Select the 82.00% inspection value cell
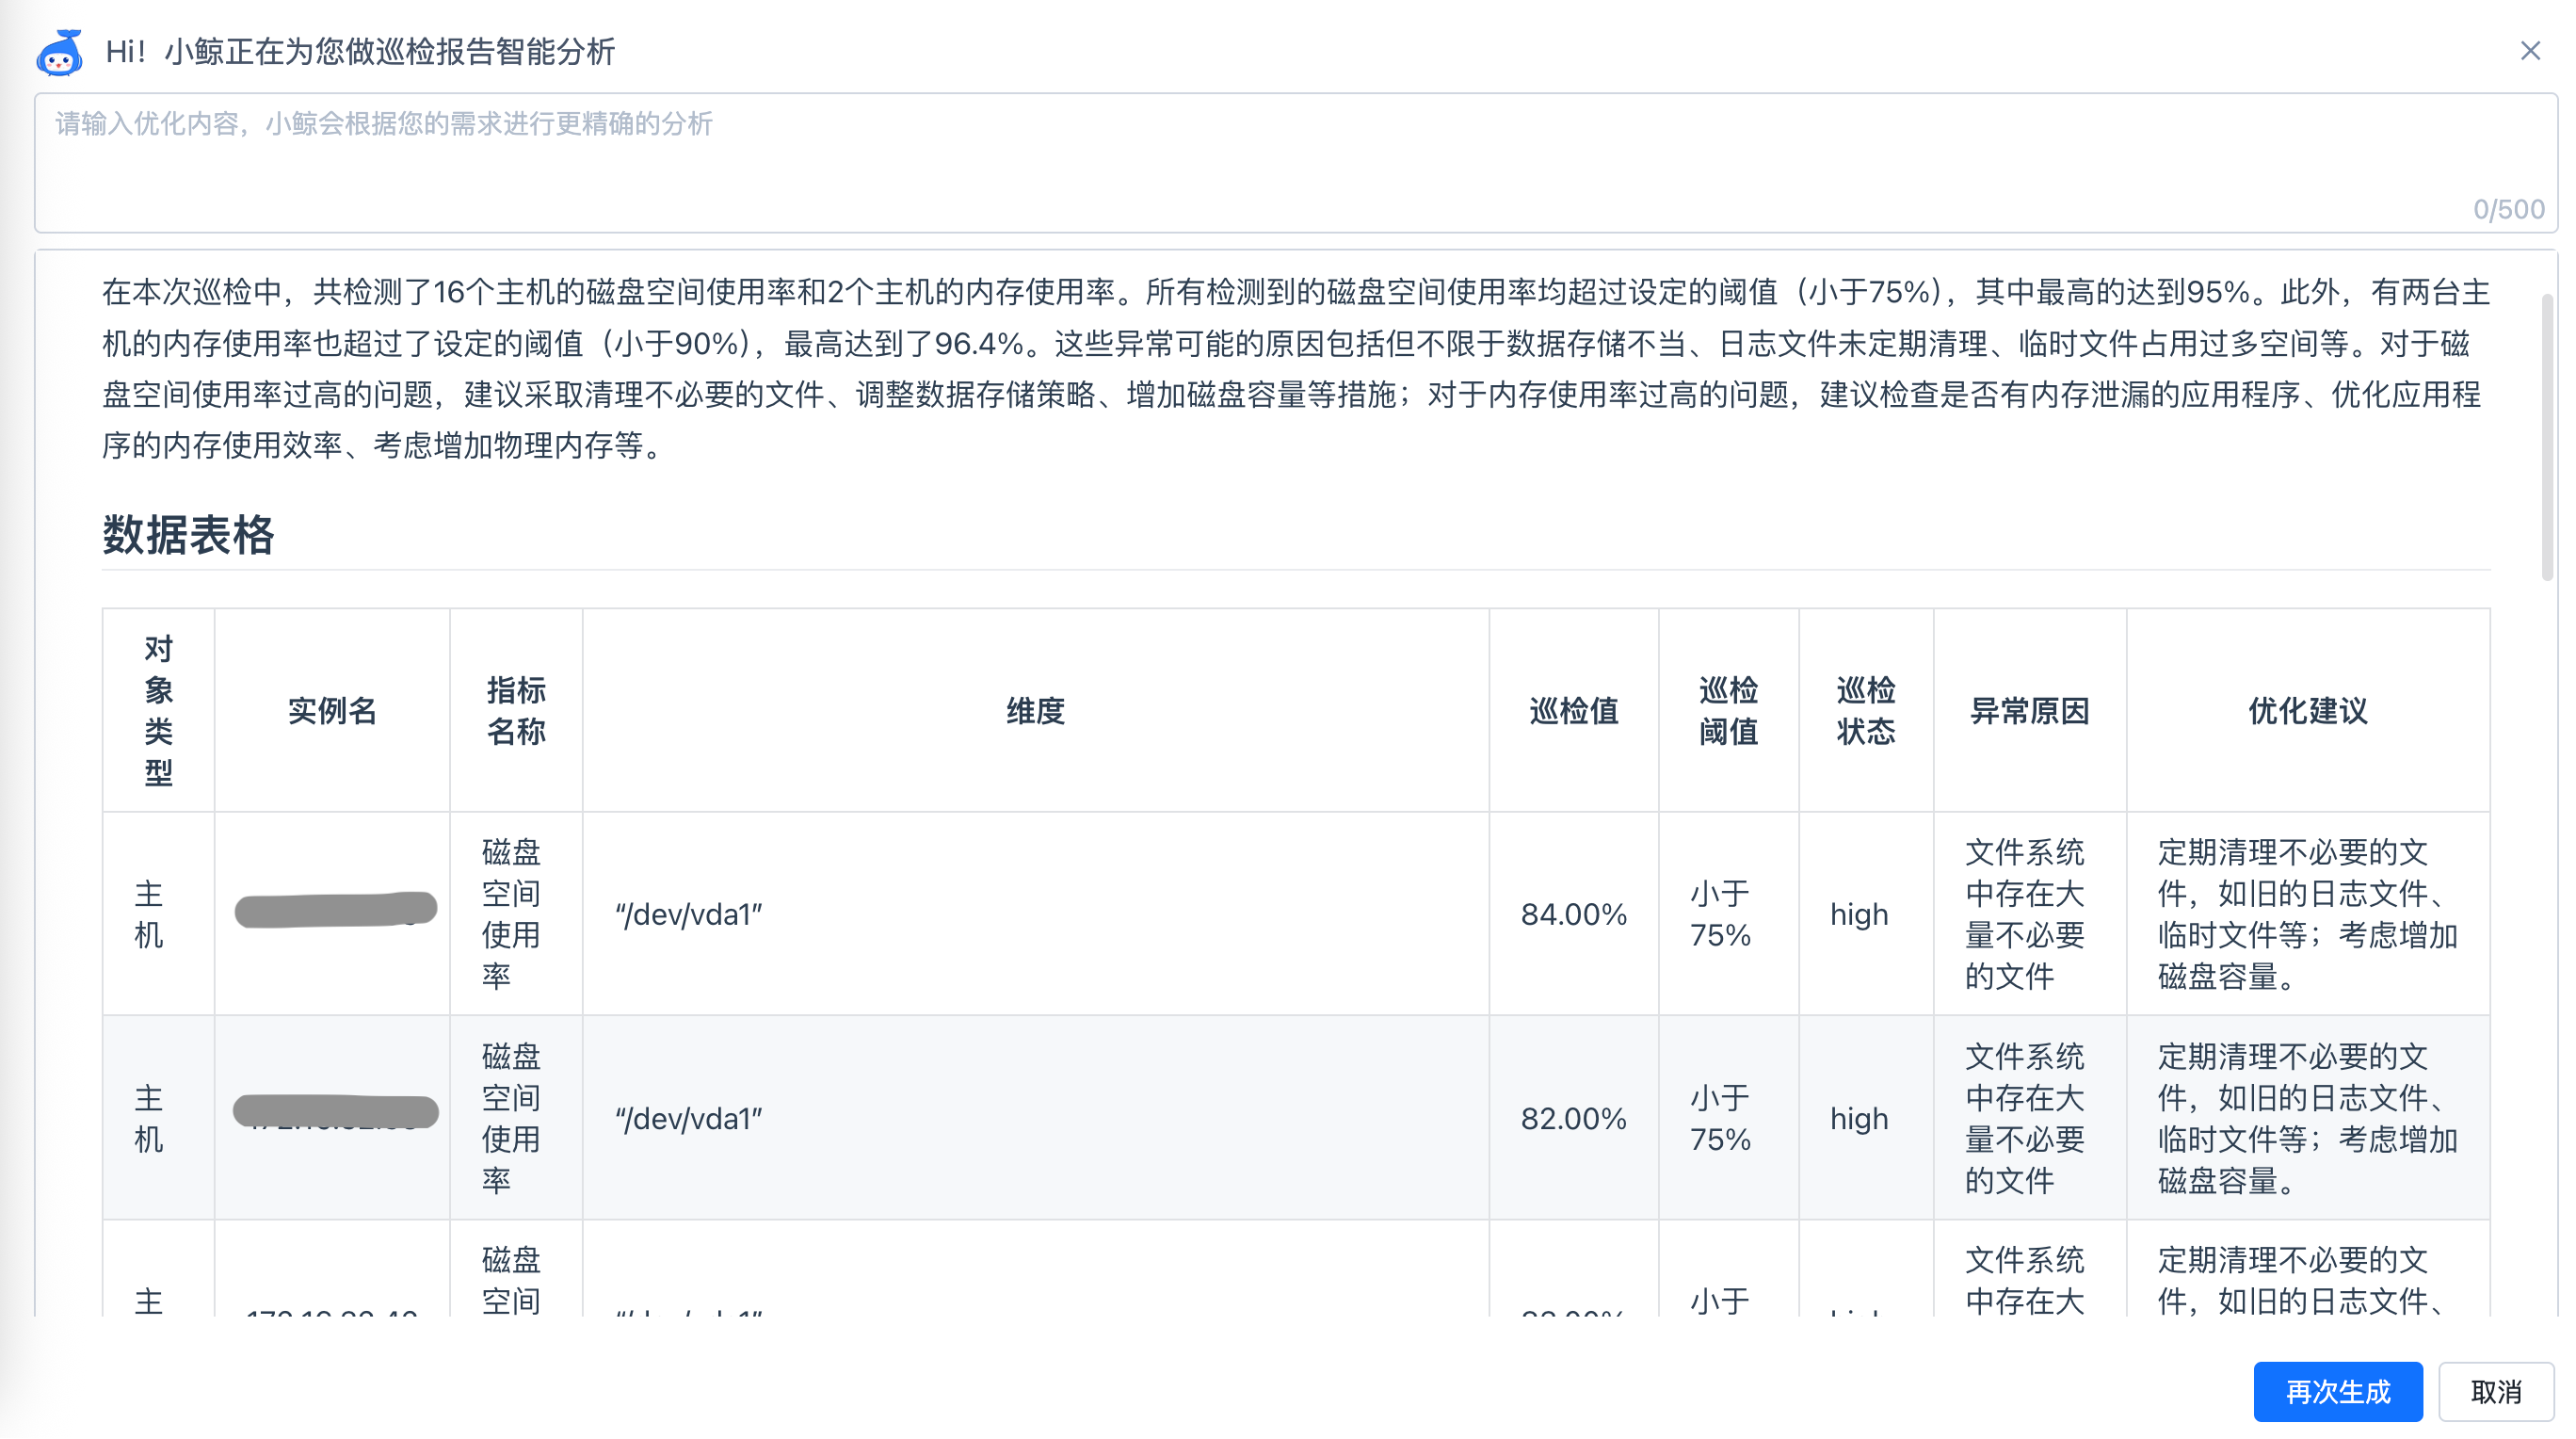 click(1573, 1118)
